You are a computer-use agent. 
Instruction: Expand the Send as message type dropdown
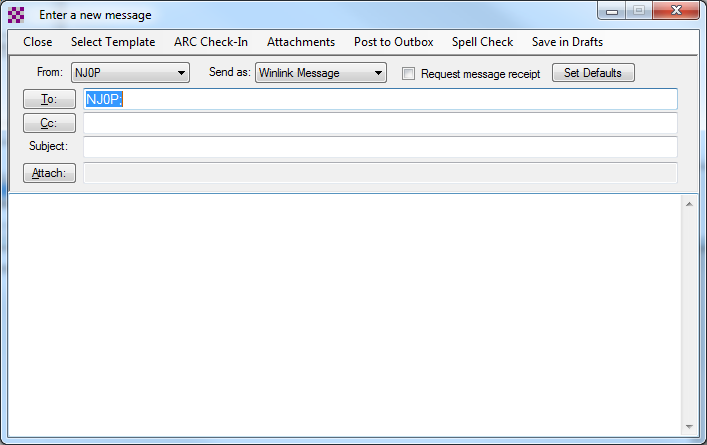pos(378,73)
